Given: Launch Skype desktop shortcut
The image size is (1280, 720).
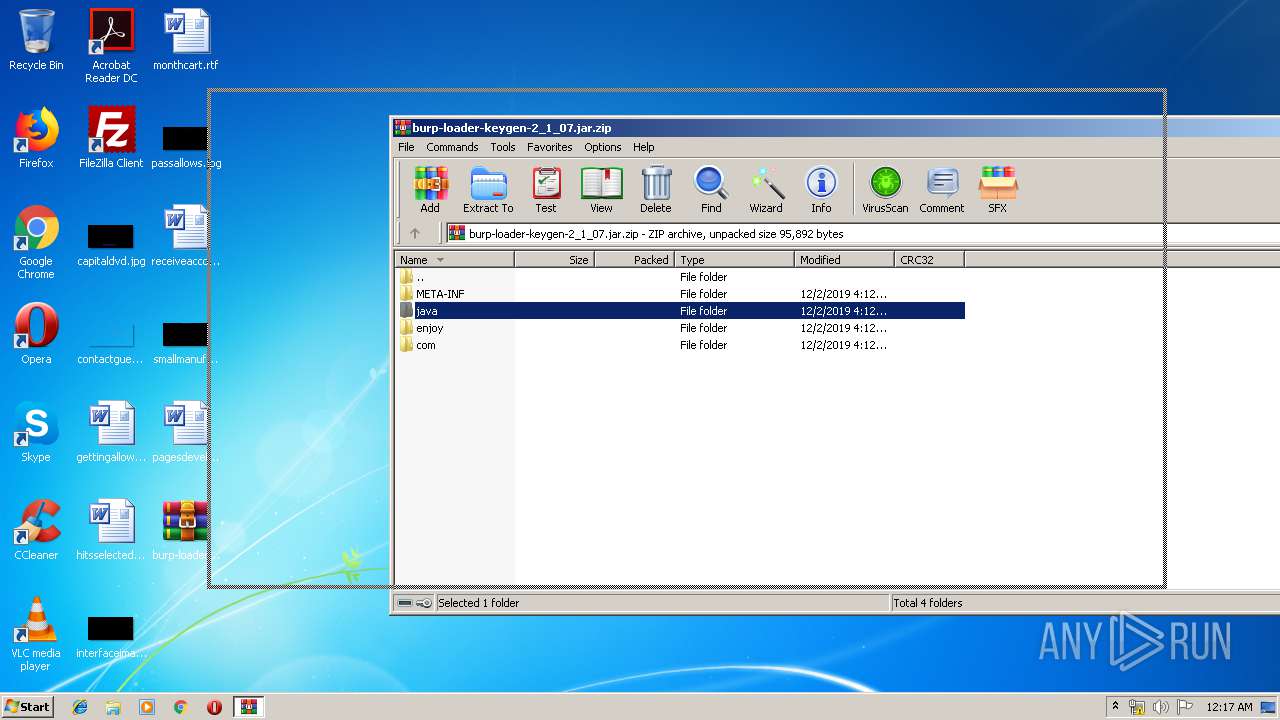Looking at the screenshot, I should tap(36, 432).
